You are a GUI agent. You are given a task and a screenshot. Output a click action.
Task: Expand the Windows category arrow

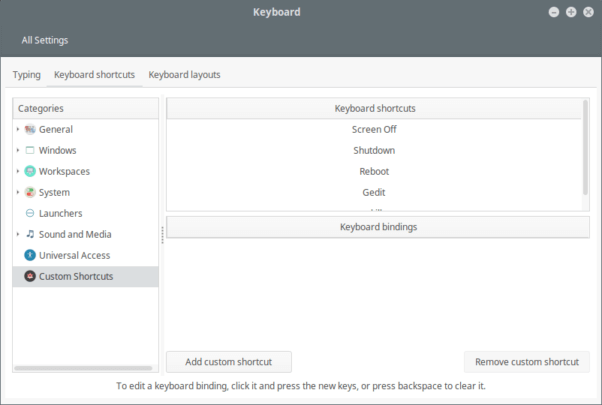coord(18,150)
